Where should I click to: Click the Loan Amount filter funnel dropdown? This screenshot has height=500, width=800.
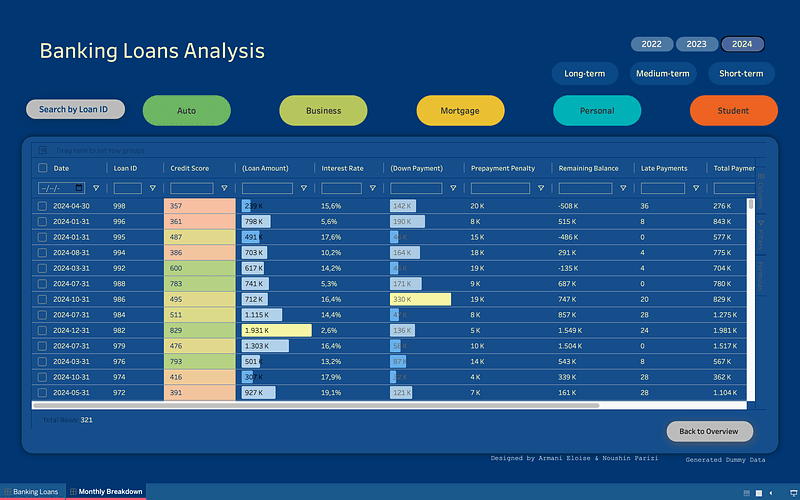(x=303, y=188)
